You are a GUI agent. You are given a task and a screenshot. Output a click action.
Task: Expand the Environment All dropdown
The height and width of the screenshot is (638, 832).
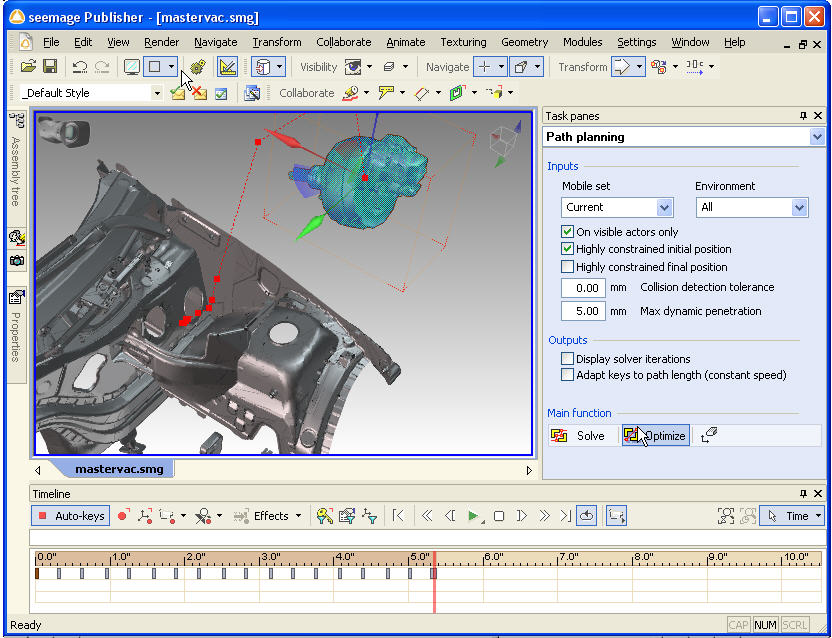(x=799, y=207)
